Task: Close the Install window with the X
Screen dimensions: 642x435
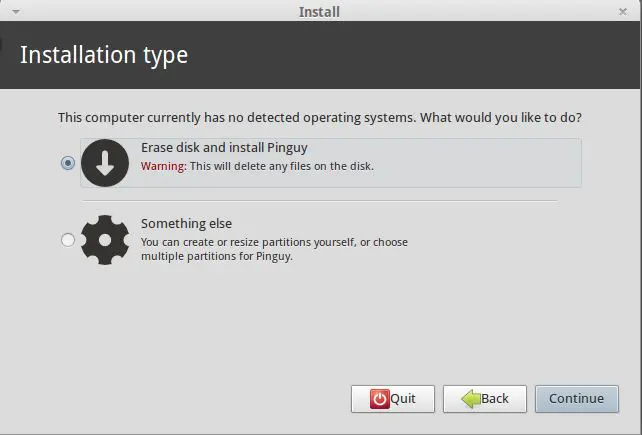Action: click(623, 12)
